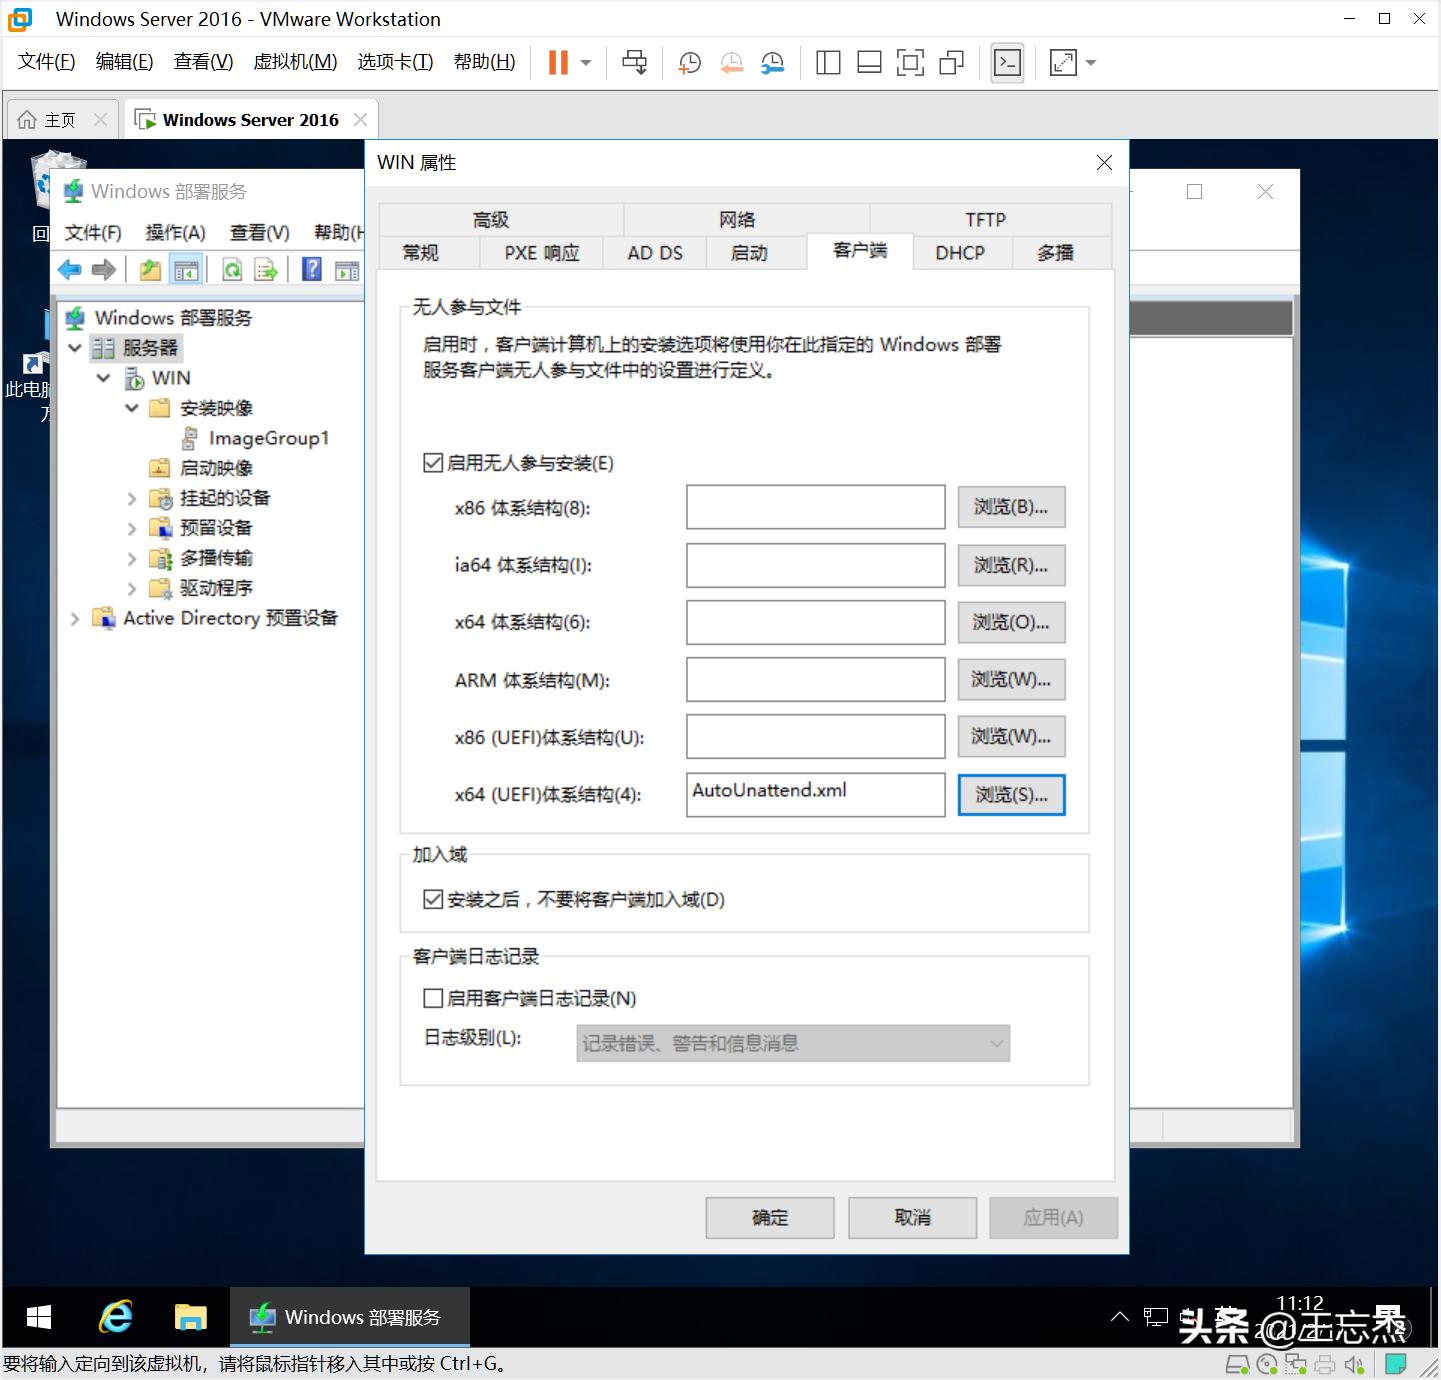Open the 日志级别 dropdown
The width and height of the screenshot is (1441, 1380).
pos(996,1043)
